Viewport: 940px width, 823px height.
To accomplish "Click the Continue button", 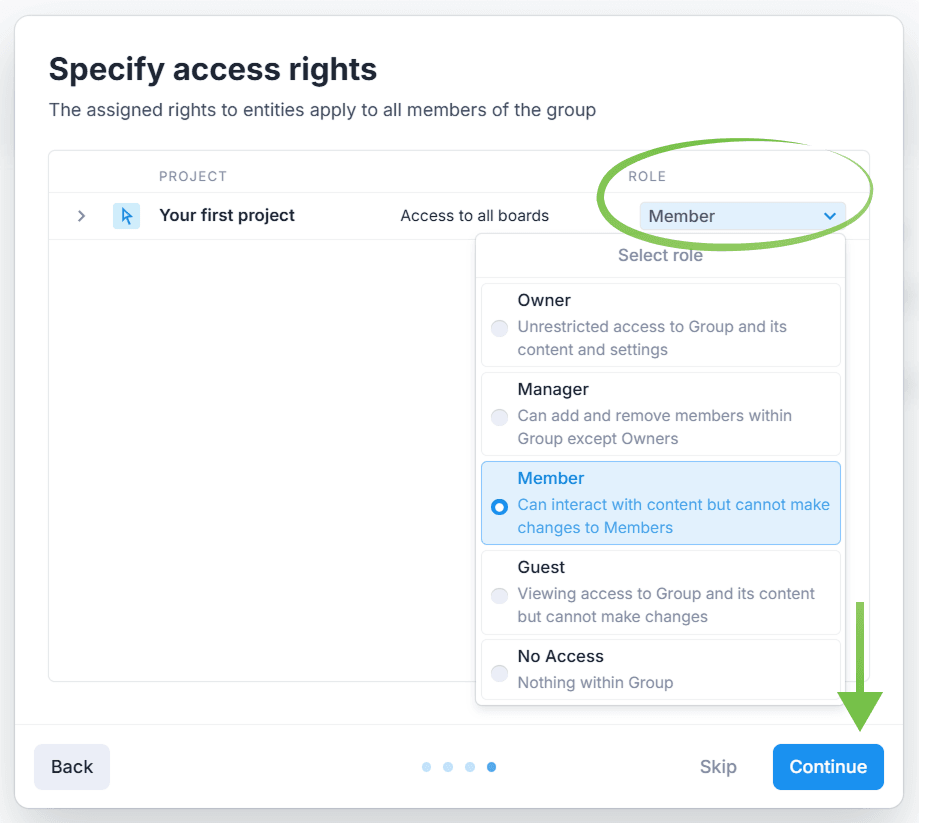I will (828, 767).
